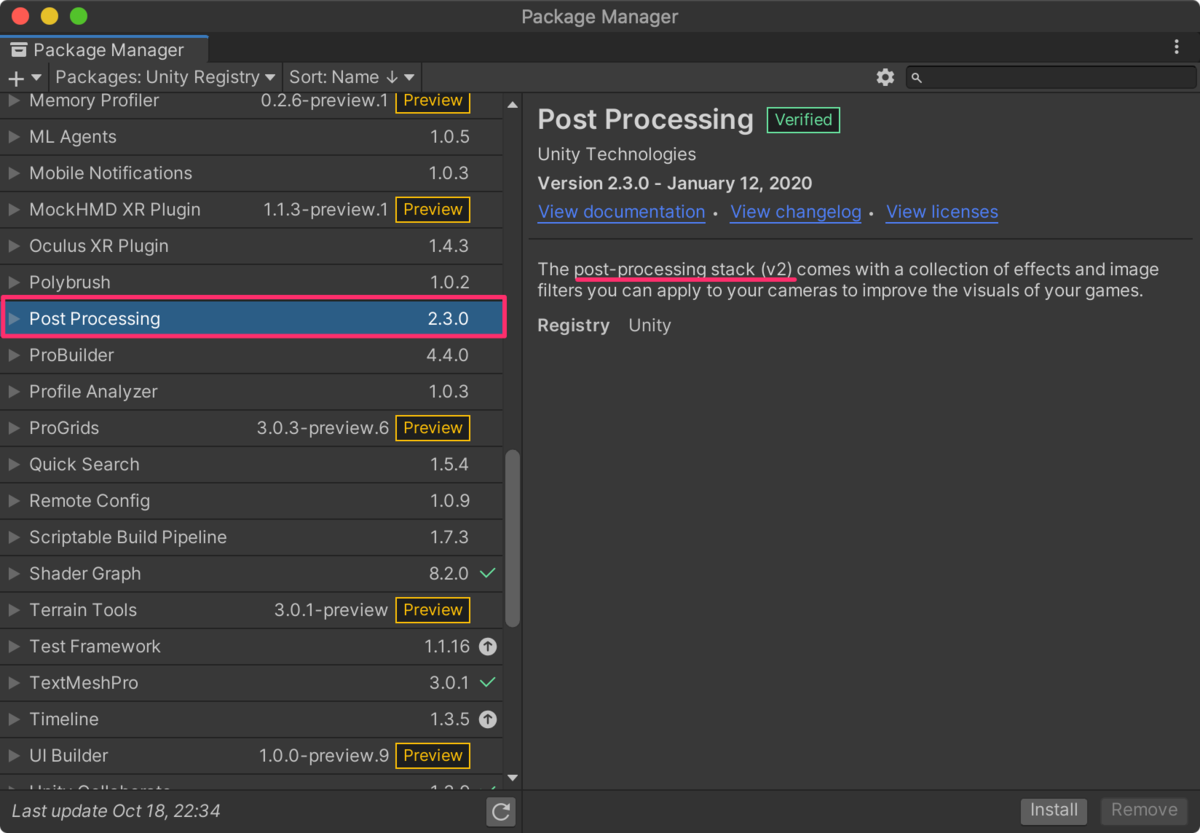Image resolution: width=1200 pixels, height=833 pixels.
Task: Click the Version 2.3.0 - January 12, 2020 text
Action: tap(675, 184)
